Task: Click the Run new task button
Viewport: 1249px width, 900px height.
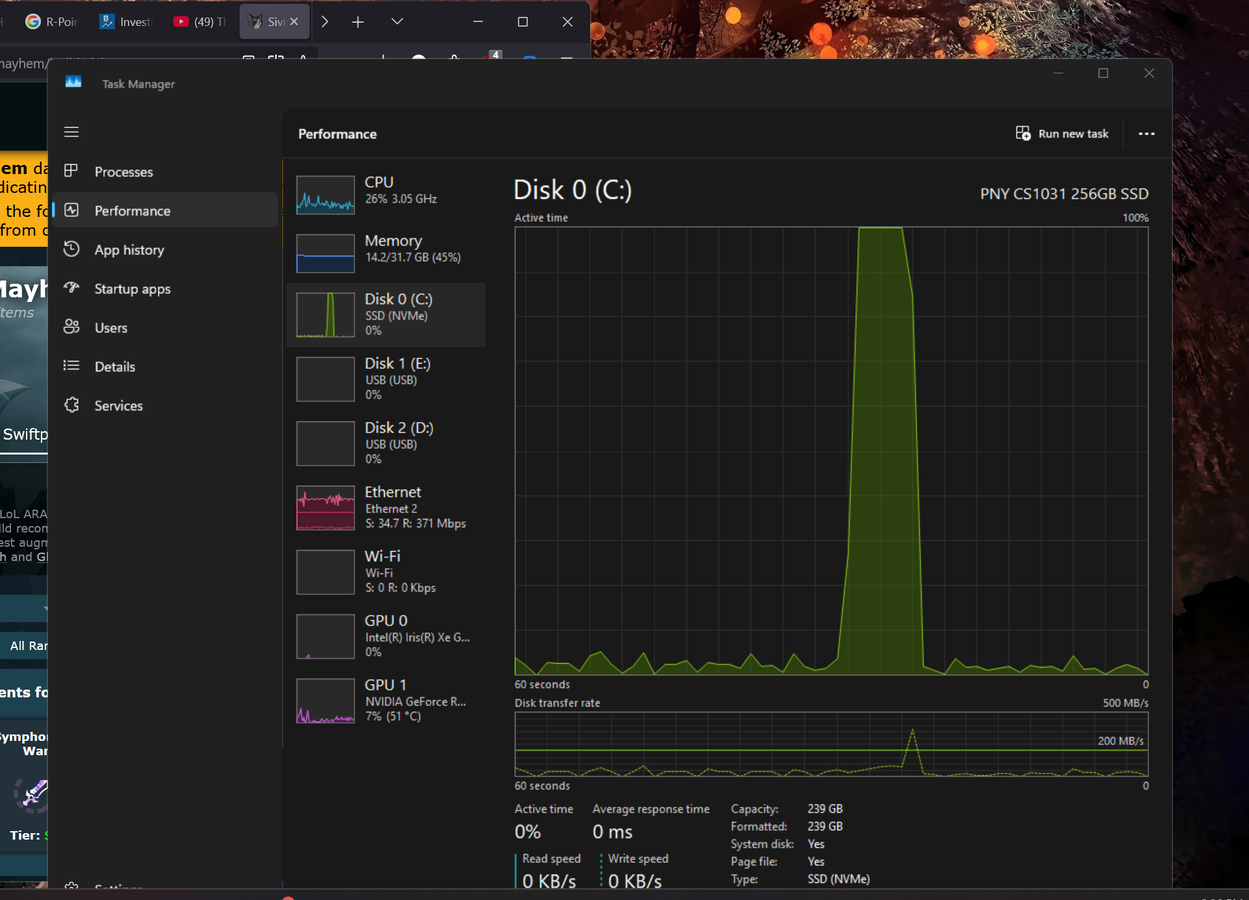Action: click(1062, 134)
